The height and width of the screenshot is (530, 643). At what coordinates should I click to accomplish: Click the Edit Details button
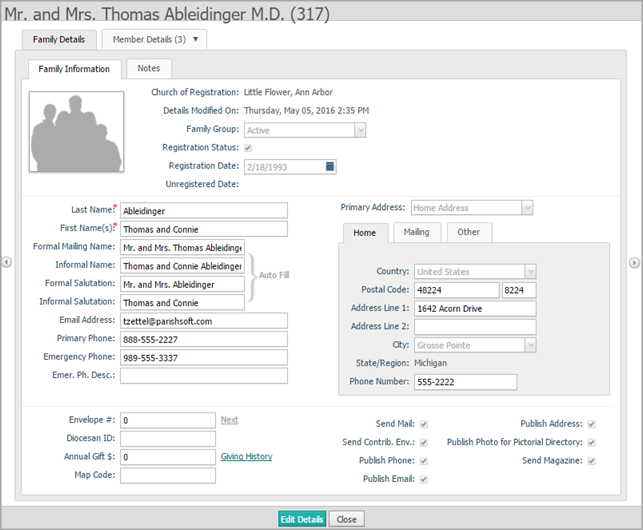(302, 520)
